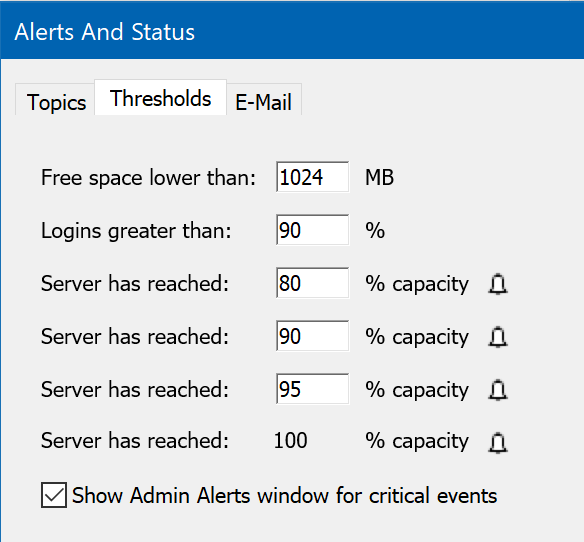Toggle the Show Admin Alerts window checkbox
584x542 pixels.
pos(54,495)
